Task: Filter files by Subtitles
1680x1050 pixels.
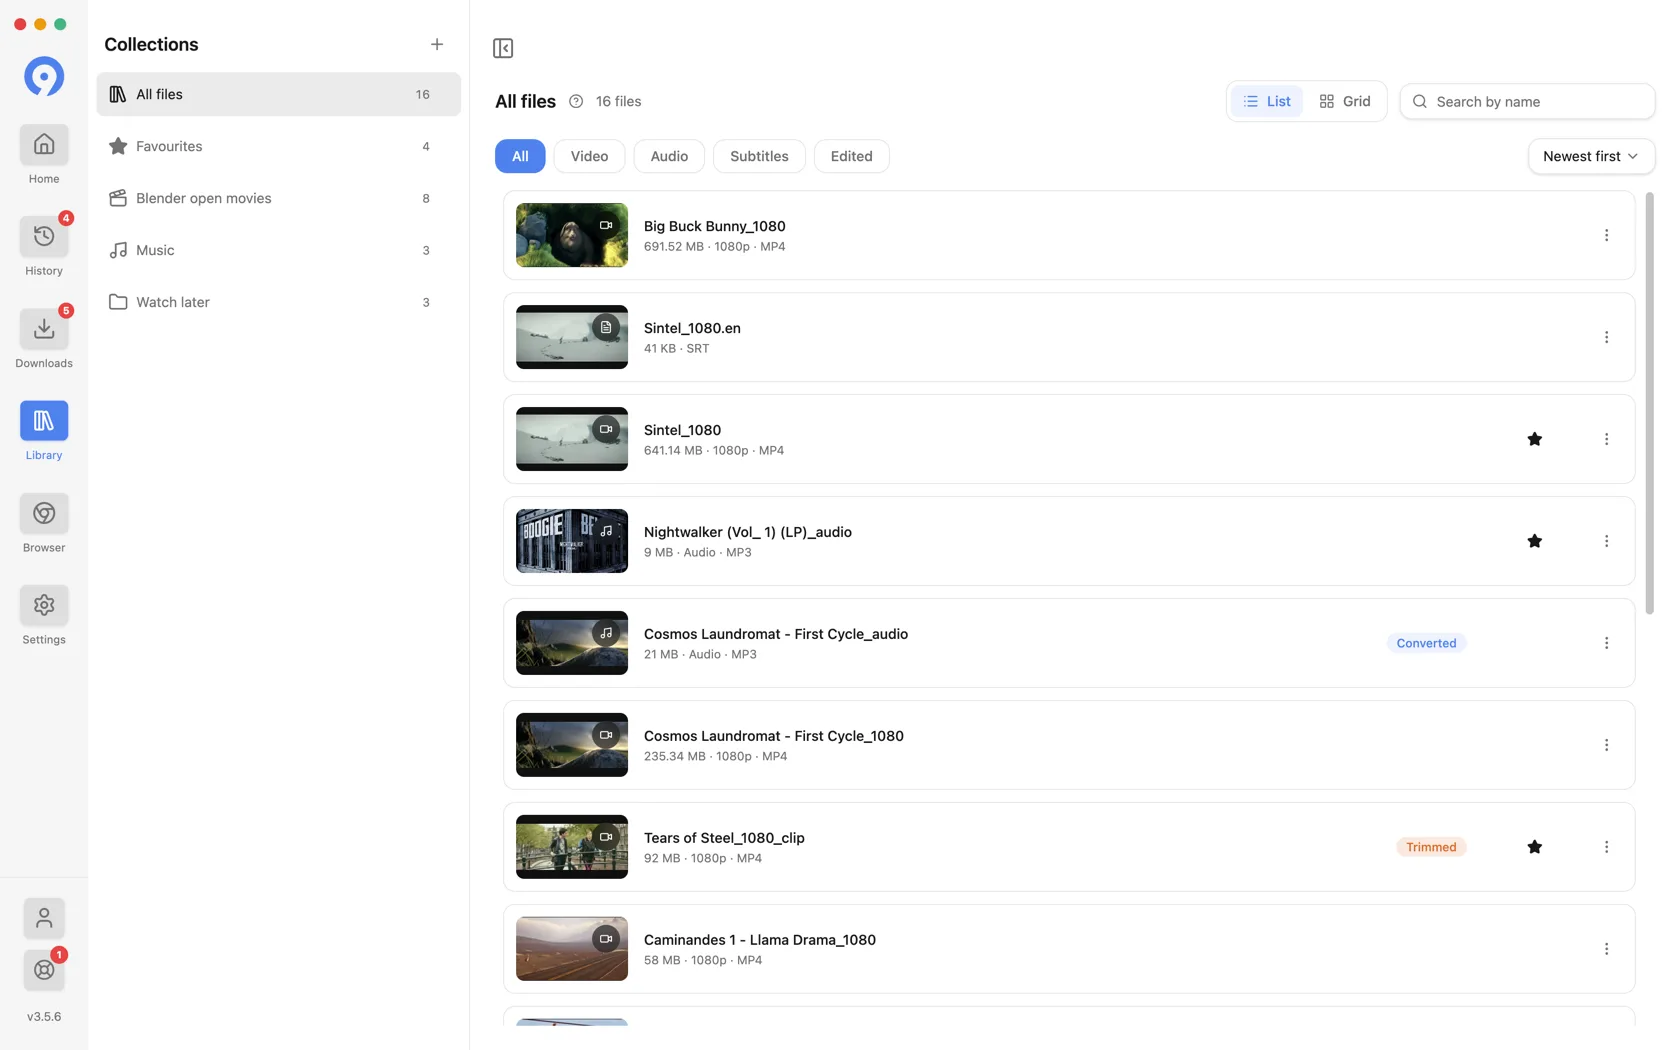Action: pyautogui.click(x=759, y=156)
